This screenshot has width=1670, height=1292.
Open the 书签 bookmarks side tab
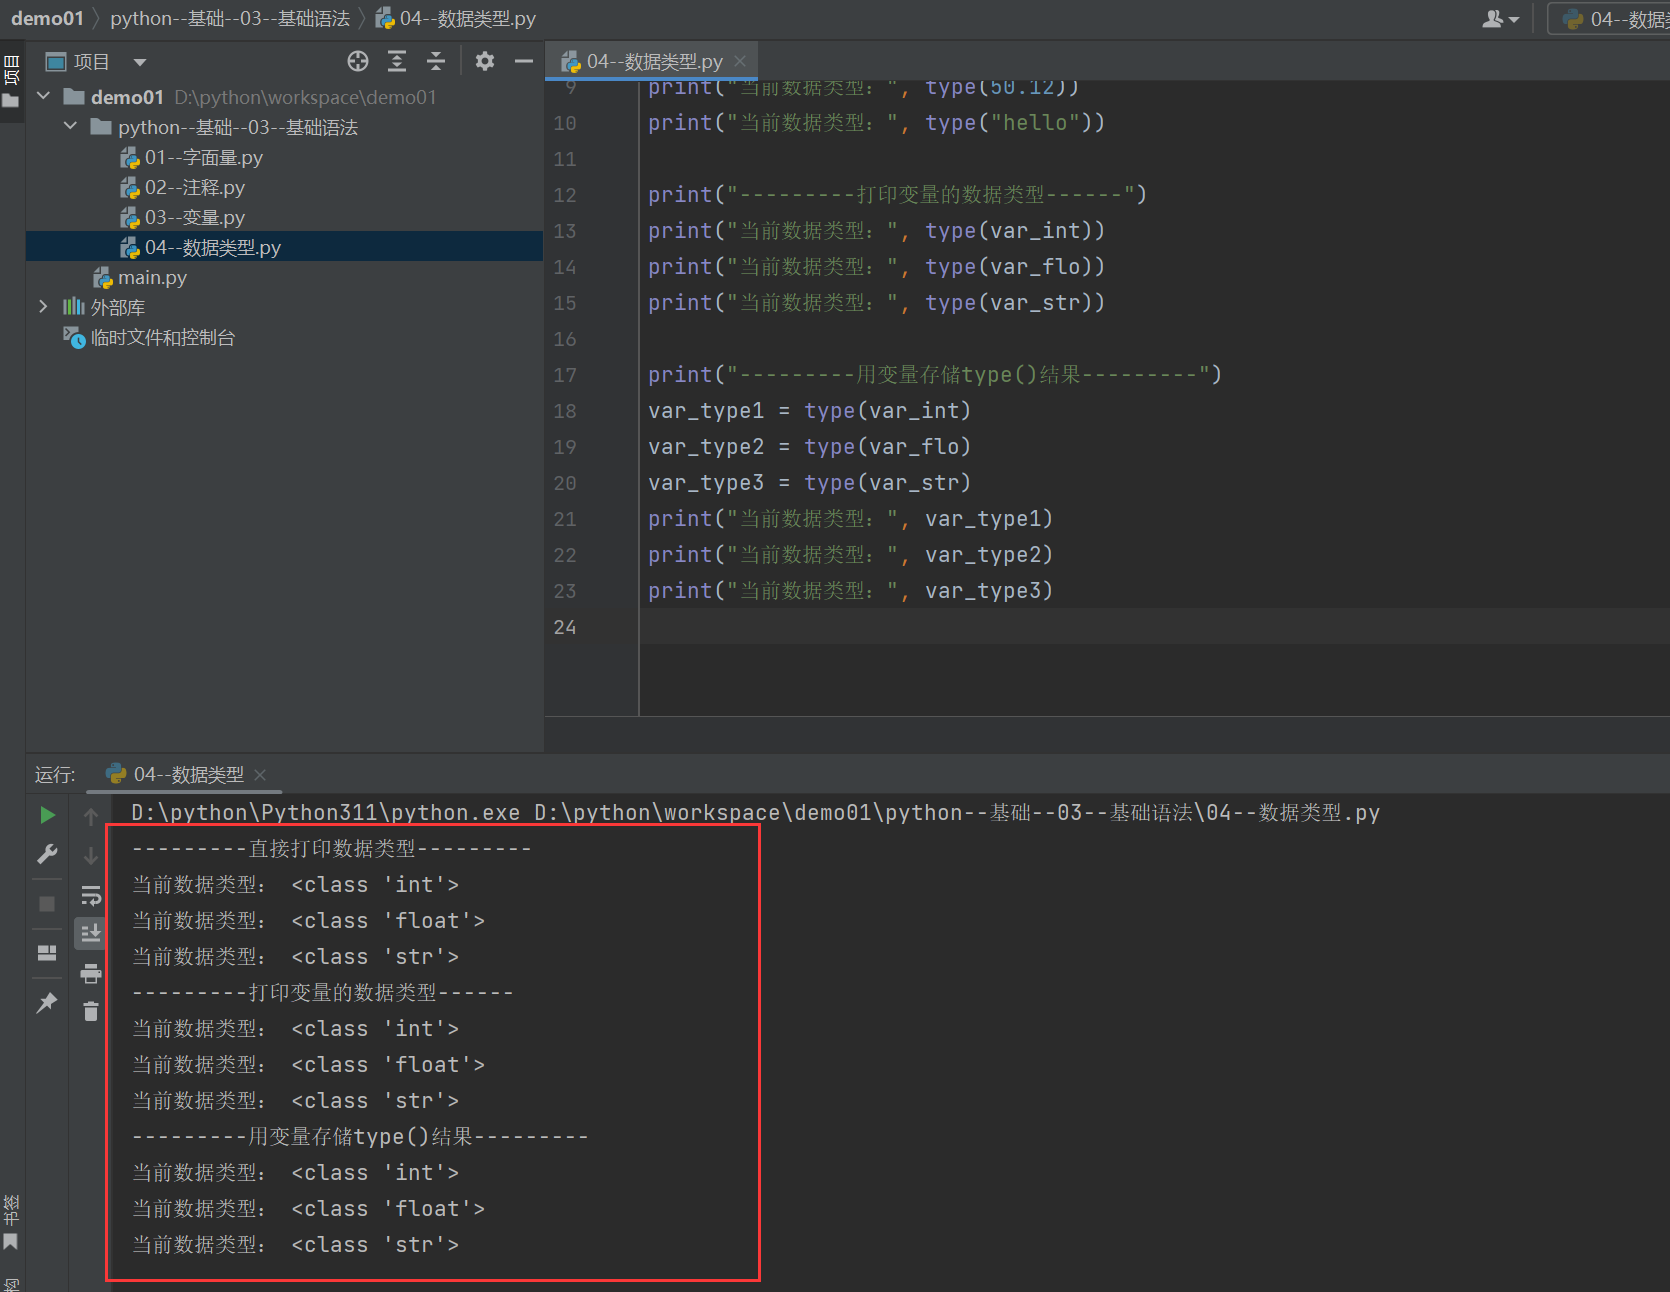[12, 1222]
